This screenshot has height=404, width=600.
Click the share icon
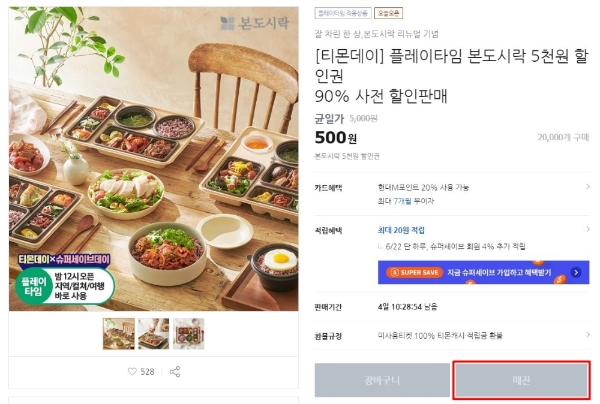[x=176, y=371]
